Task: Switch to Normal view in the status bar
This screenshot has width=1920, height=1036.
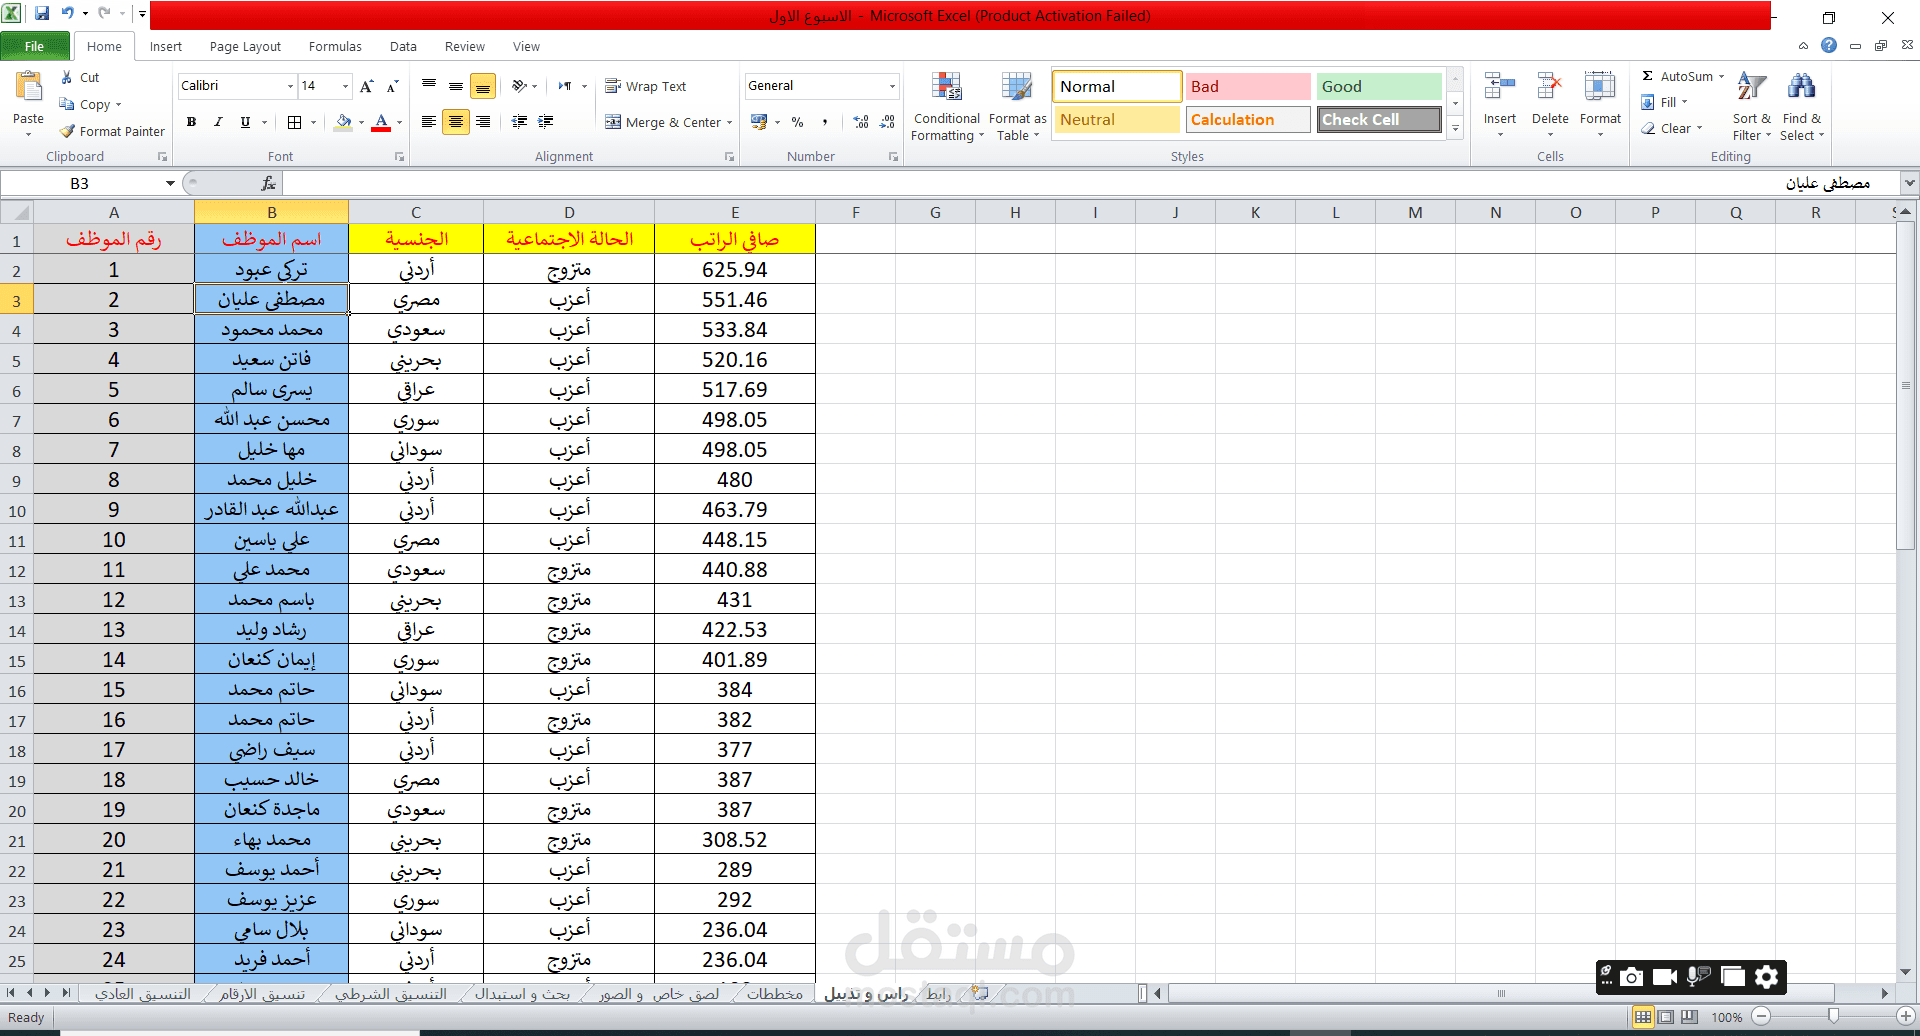Action: click(1643, 1017)
